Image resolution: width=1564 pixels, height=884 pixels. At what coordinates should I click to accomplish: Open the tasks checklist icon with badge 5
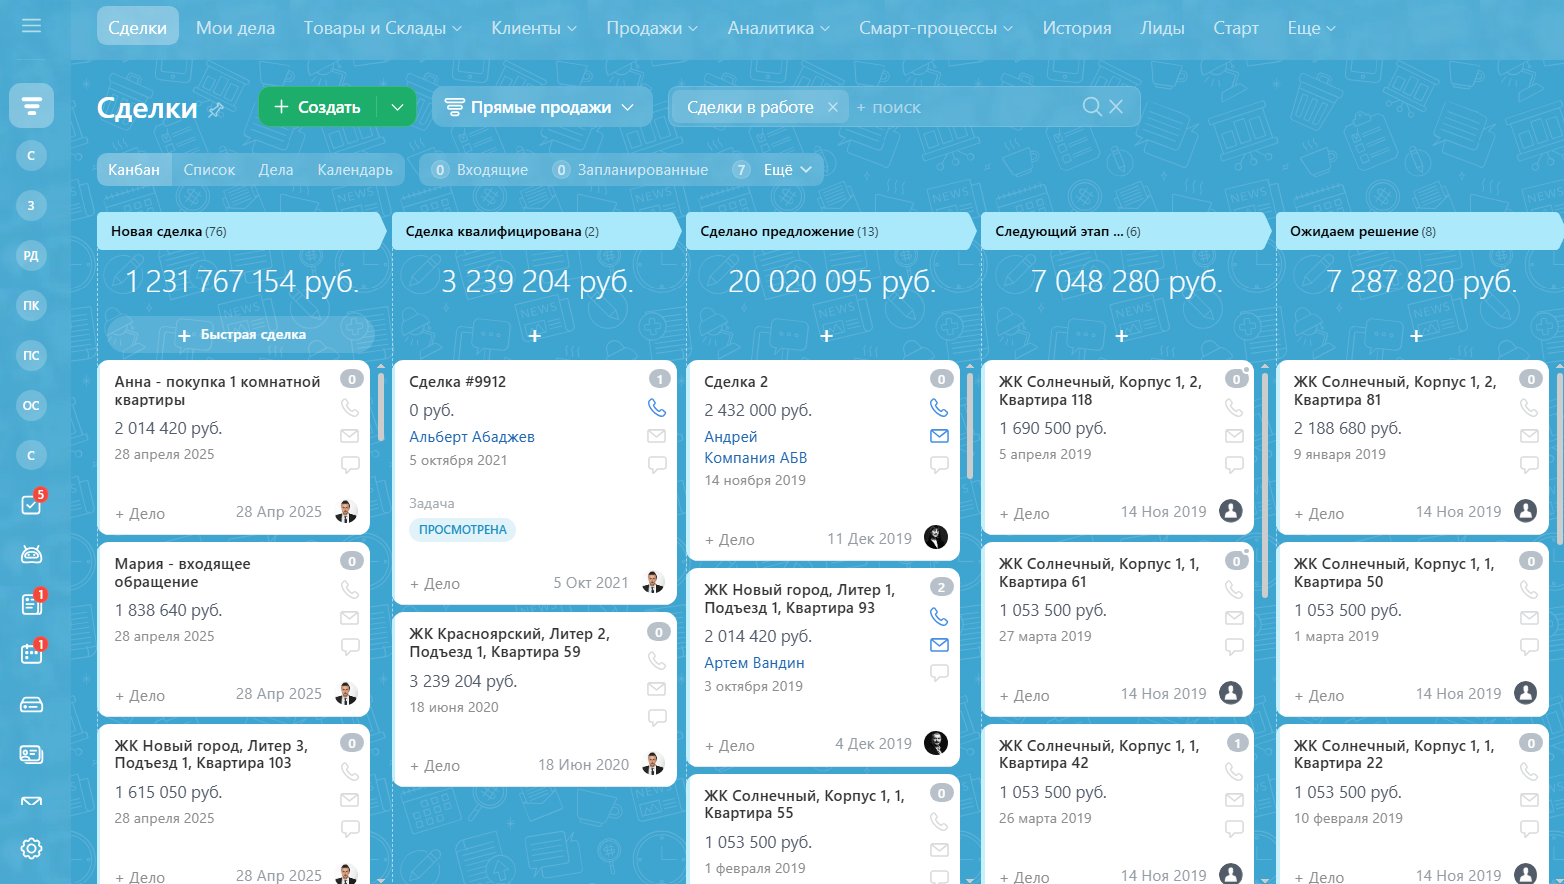coord(31,505)
